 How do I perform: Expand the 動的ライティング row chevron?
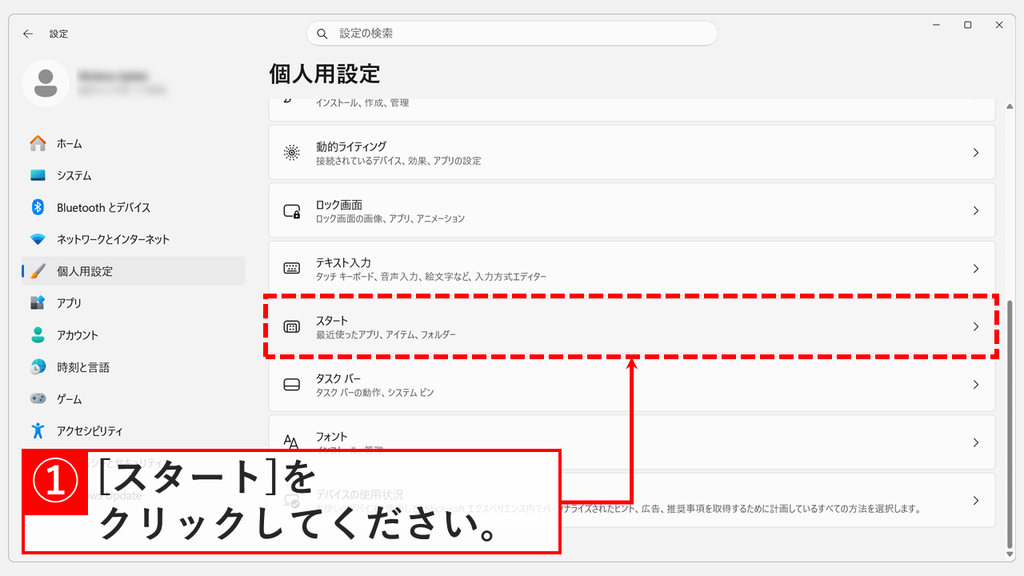976,153
